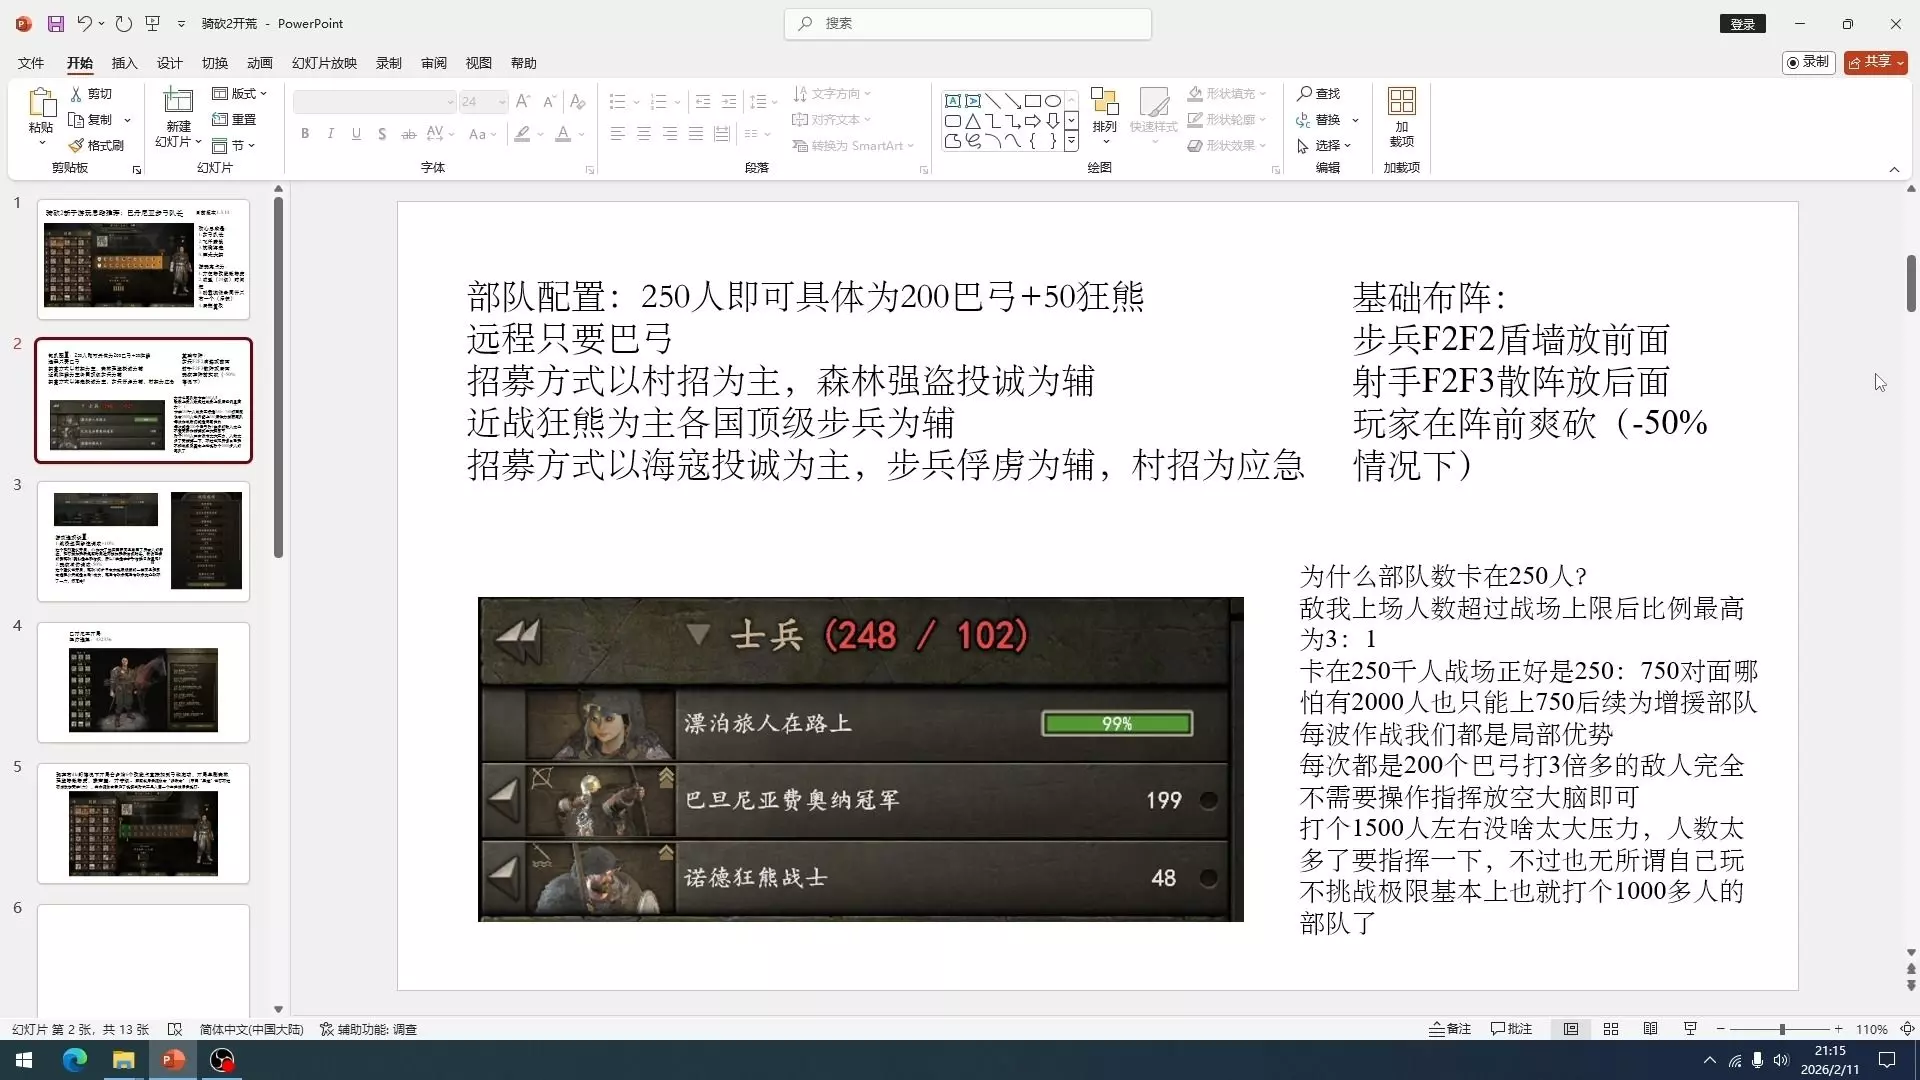
Task: Undo the last action
Action: [x=84, y=24]
